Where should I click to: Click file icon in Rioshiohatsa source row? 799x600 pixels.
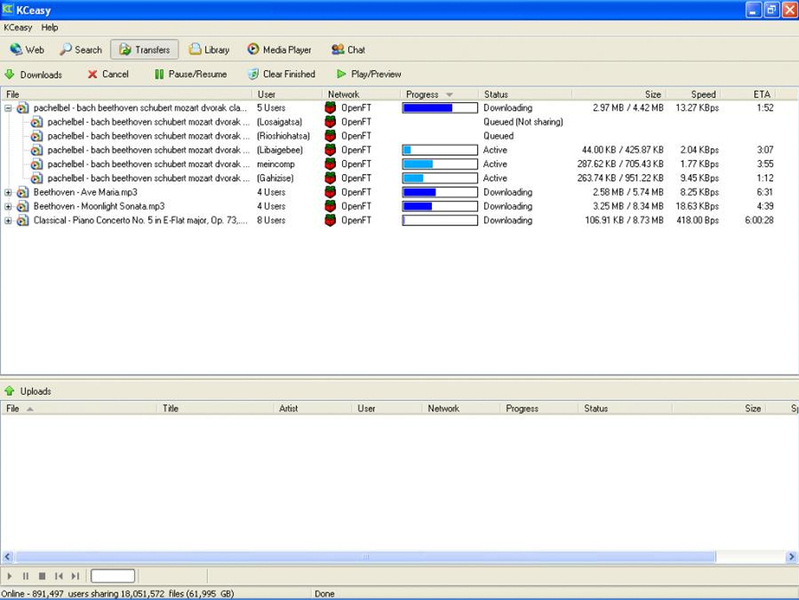pyautogui.click(x=37, y=136)
